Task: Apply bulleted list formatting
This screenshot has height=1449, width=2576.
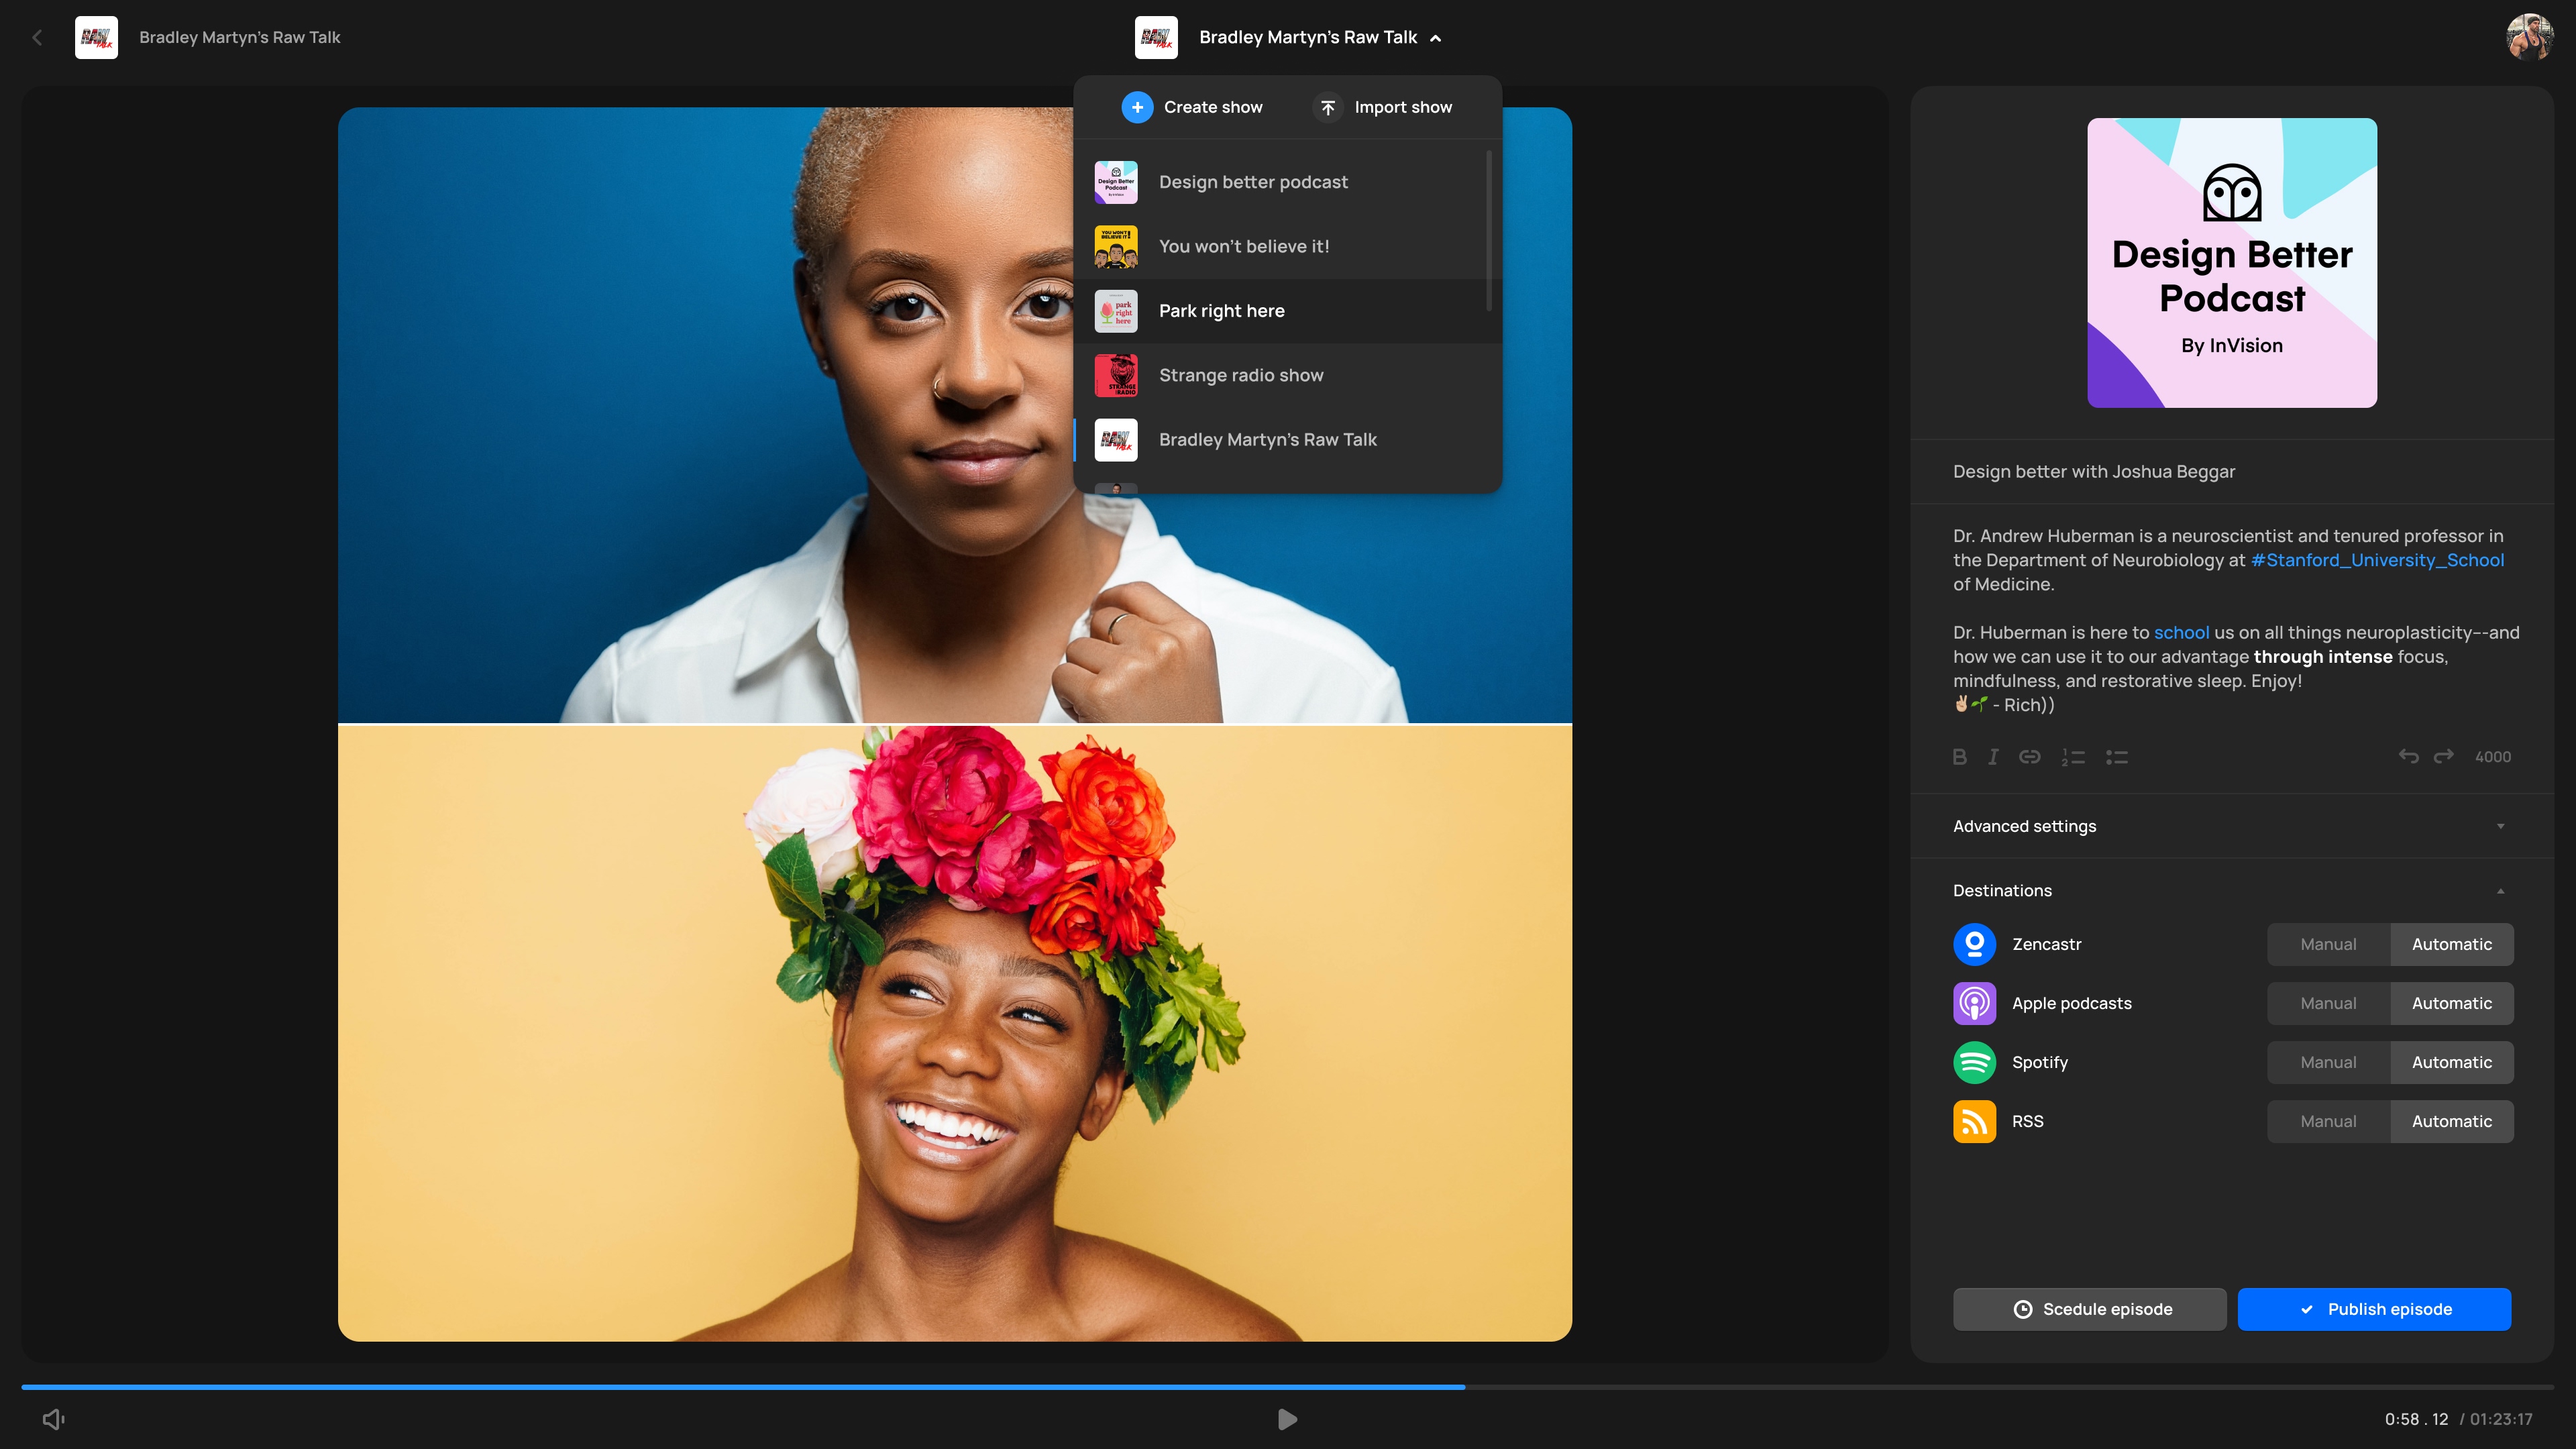Action: pos(2116,757)
